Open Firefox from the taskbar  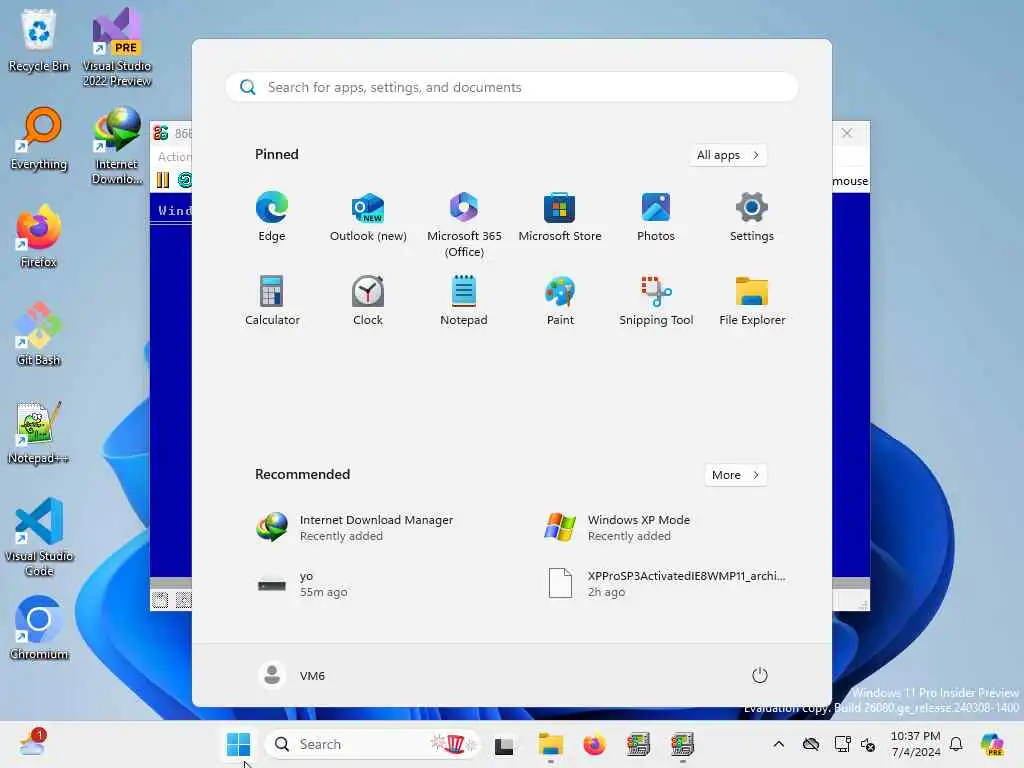(594, 744)
